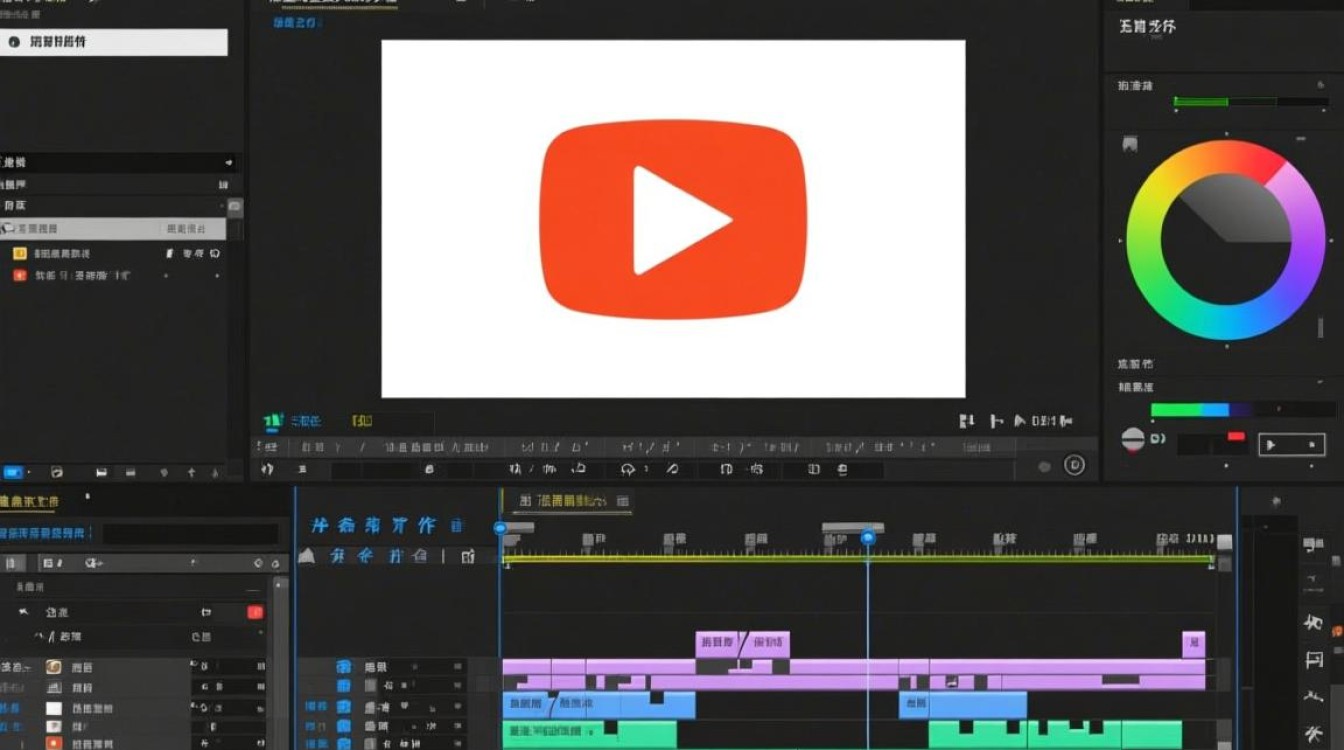
Task: Click the red square toggle in the lower-left layer panel
Action: tap(255, 612)
